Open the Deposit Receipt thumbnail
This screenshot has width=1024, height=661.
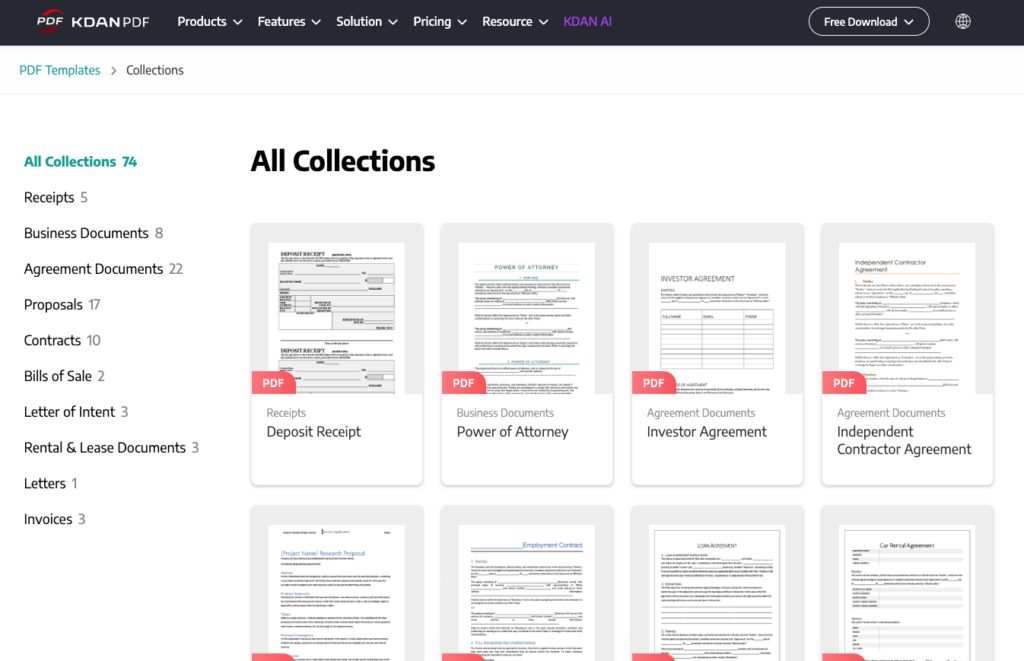[x=336, y=318]
